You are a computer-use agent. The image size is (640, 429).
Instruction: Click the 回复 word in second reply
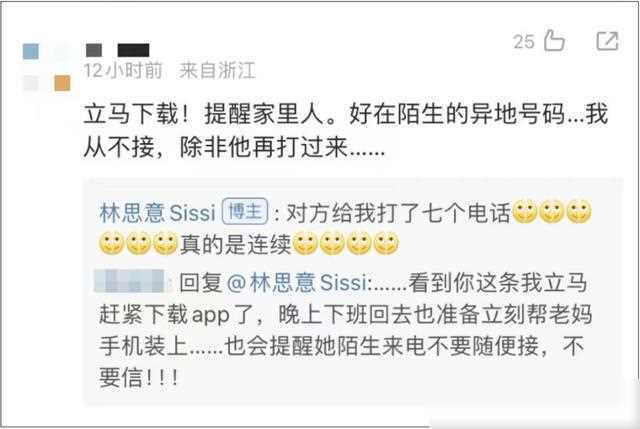tap(201, 282)
